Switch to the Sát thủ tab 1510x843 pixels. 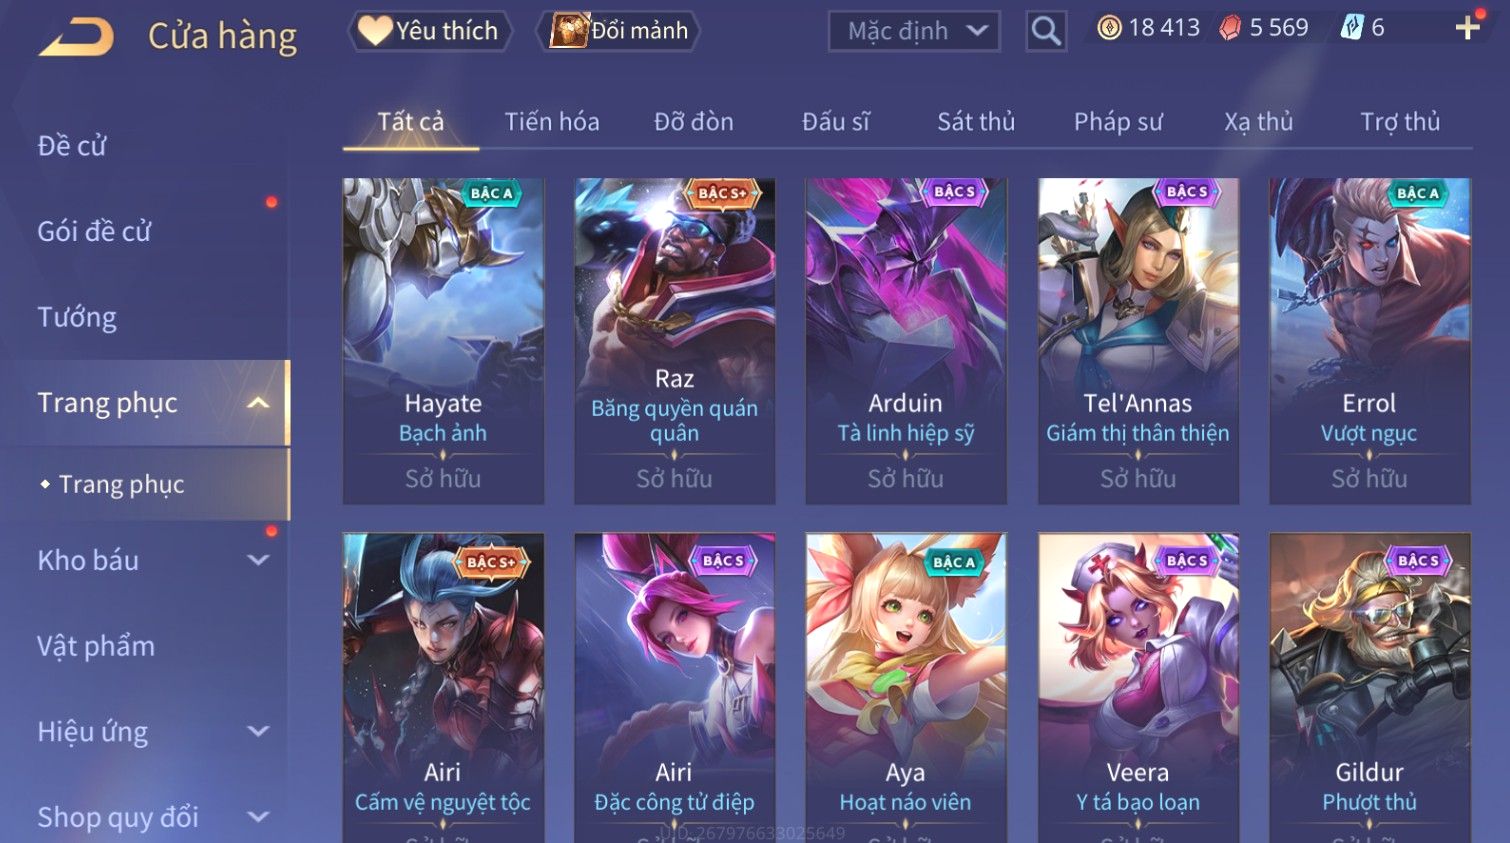click(x=976, y=122)
